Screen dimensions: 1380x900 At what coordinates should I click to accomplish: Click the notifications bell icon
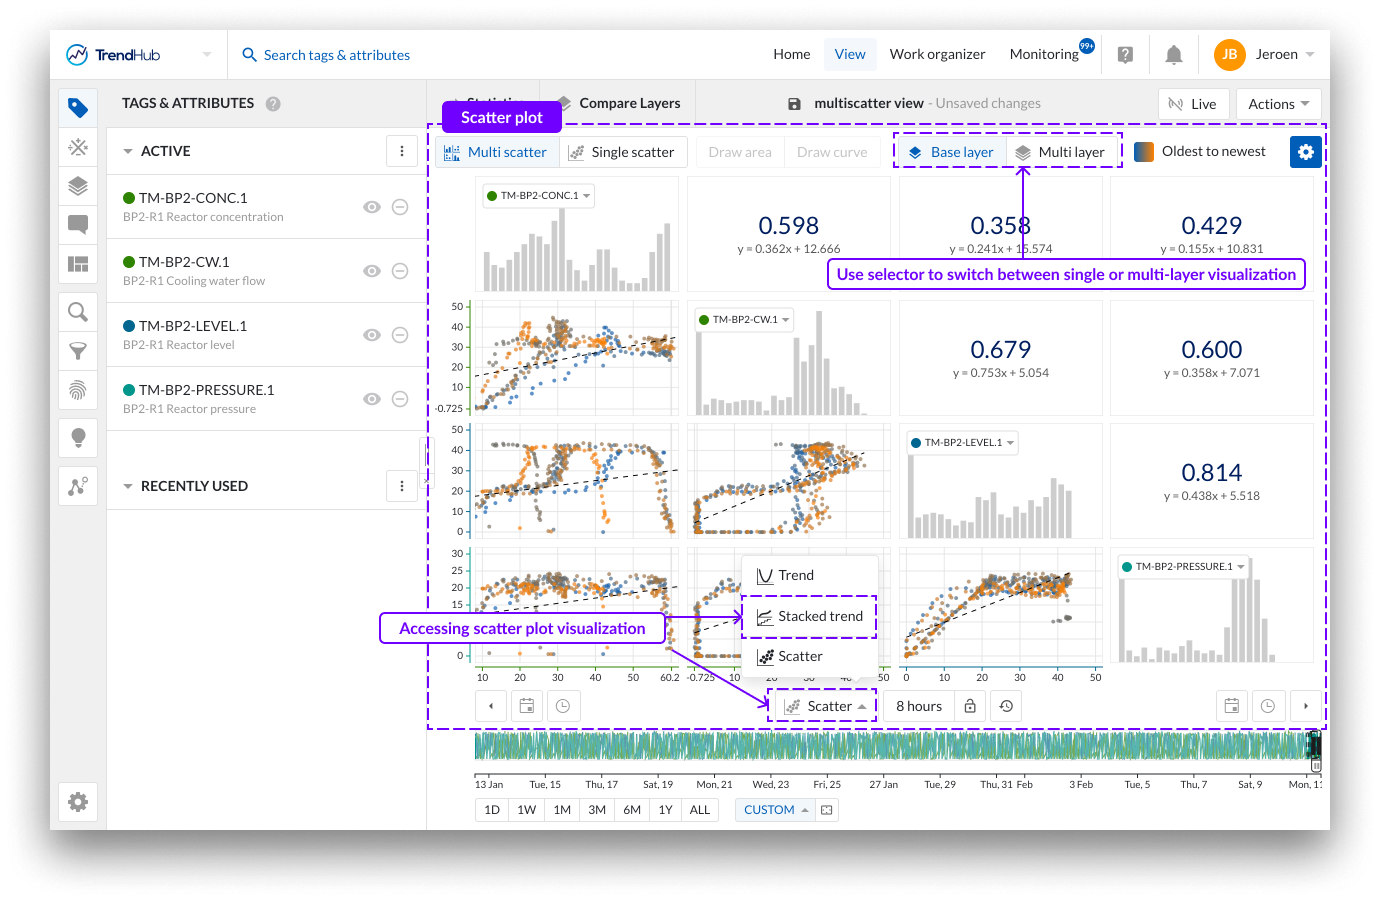1174,55
